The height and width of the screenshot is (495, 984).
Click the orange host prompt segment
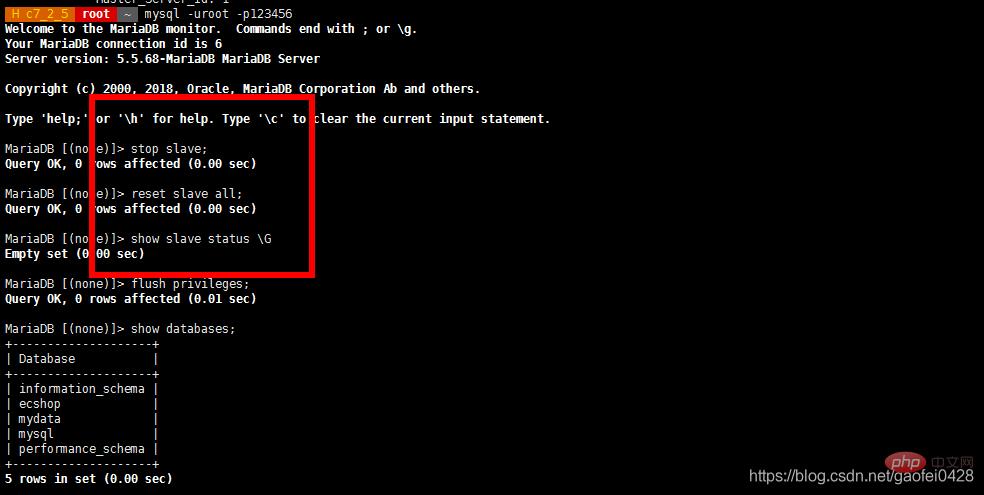40,14
